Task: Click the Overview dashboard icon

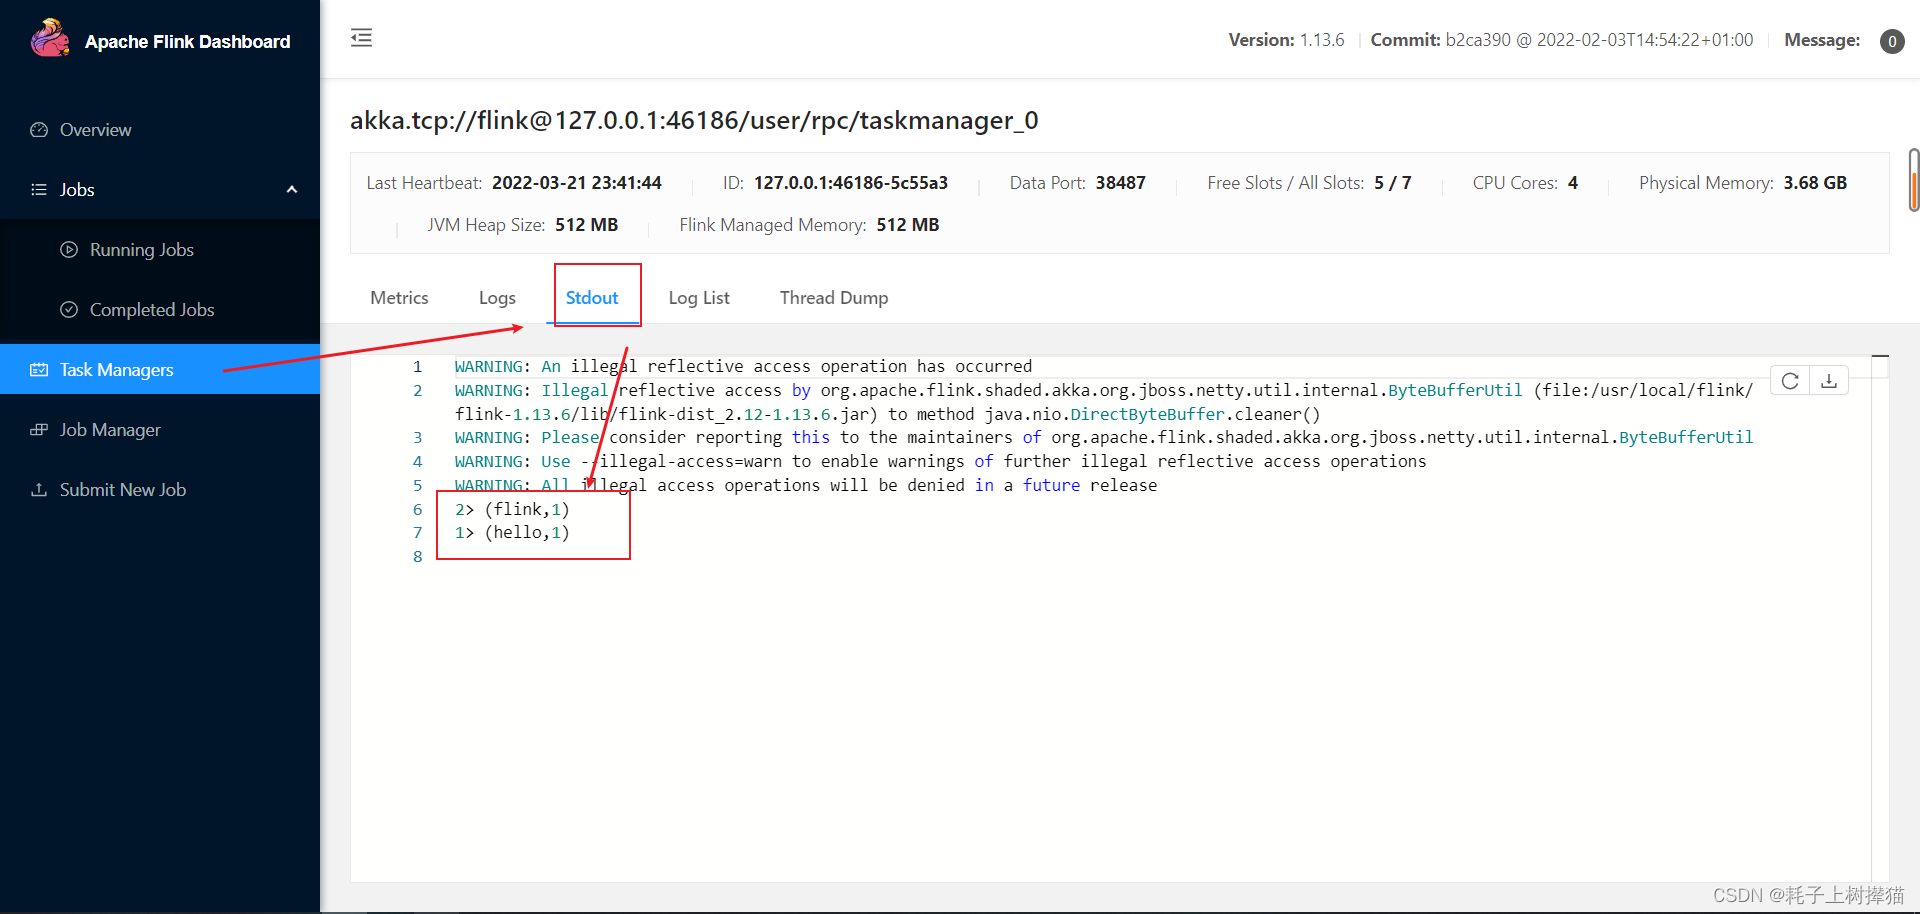Action: tap(39, 130)
